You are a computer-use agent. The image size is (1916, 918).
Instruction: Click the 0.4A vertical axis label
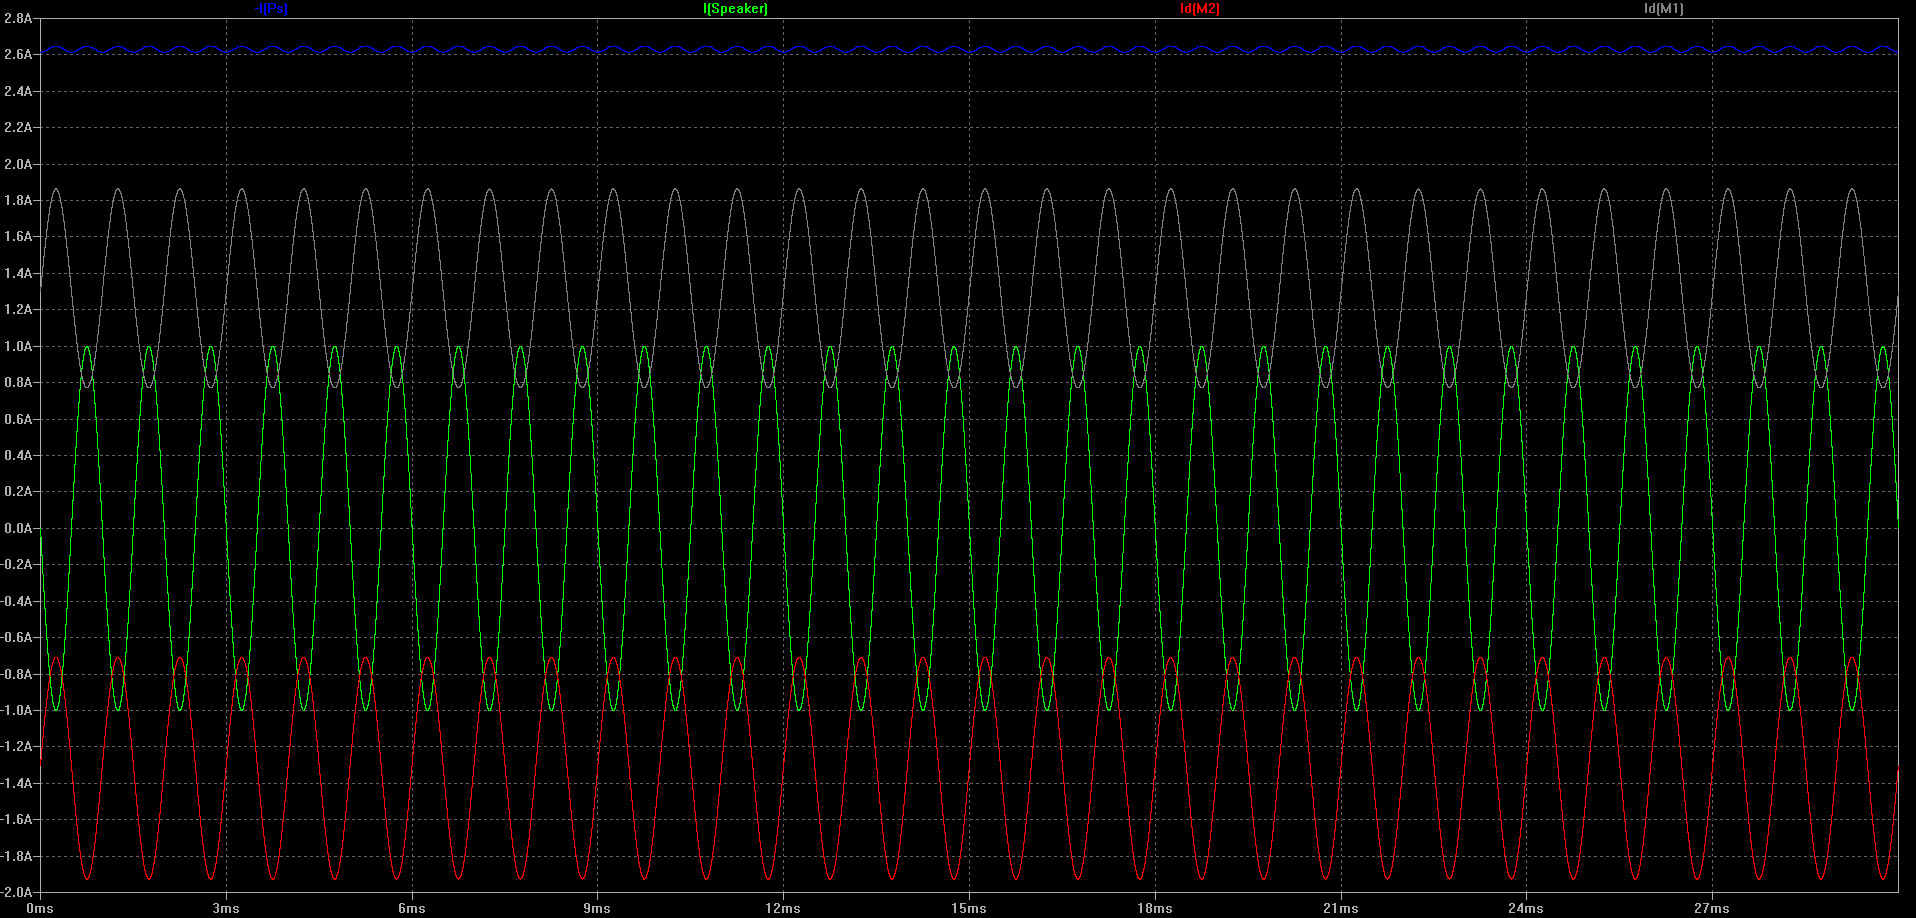pyautogui.click(x=18, y=455)
